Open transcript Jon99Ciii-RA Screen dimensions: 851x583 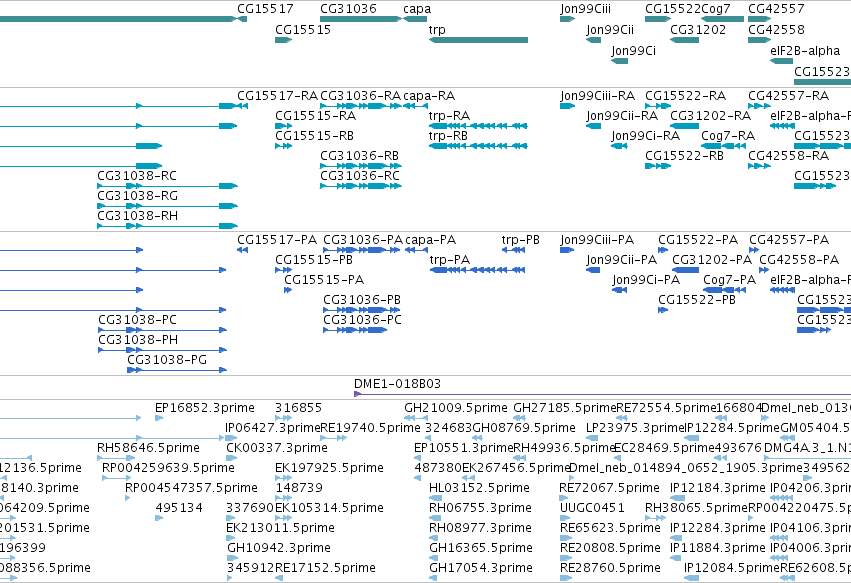[597, 96]
